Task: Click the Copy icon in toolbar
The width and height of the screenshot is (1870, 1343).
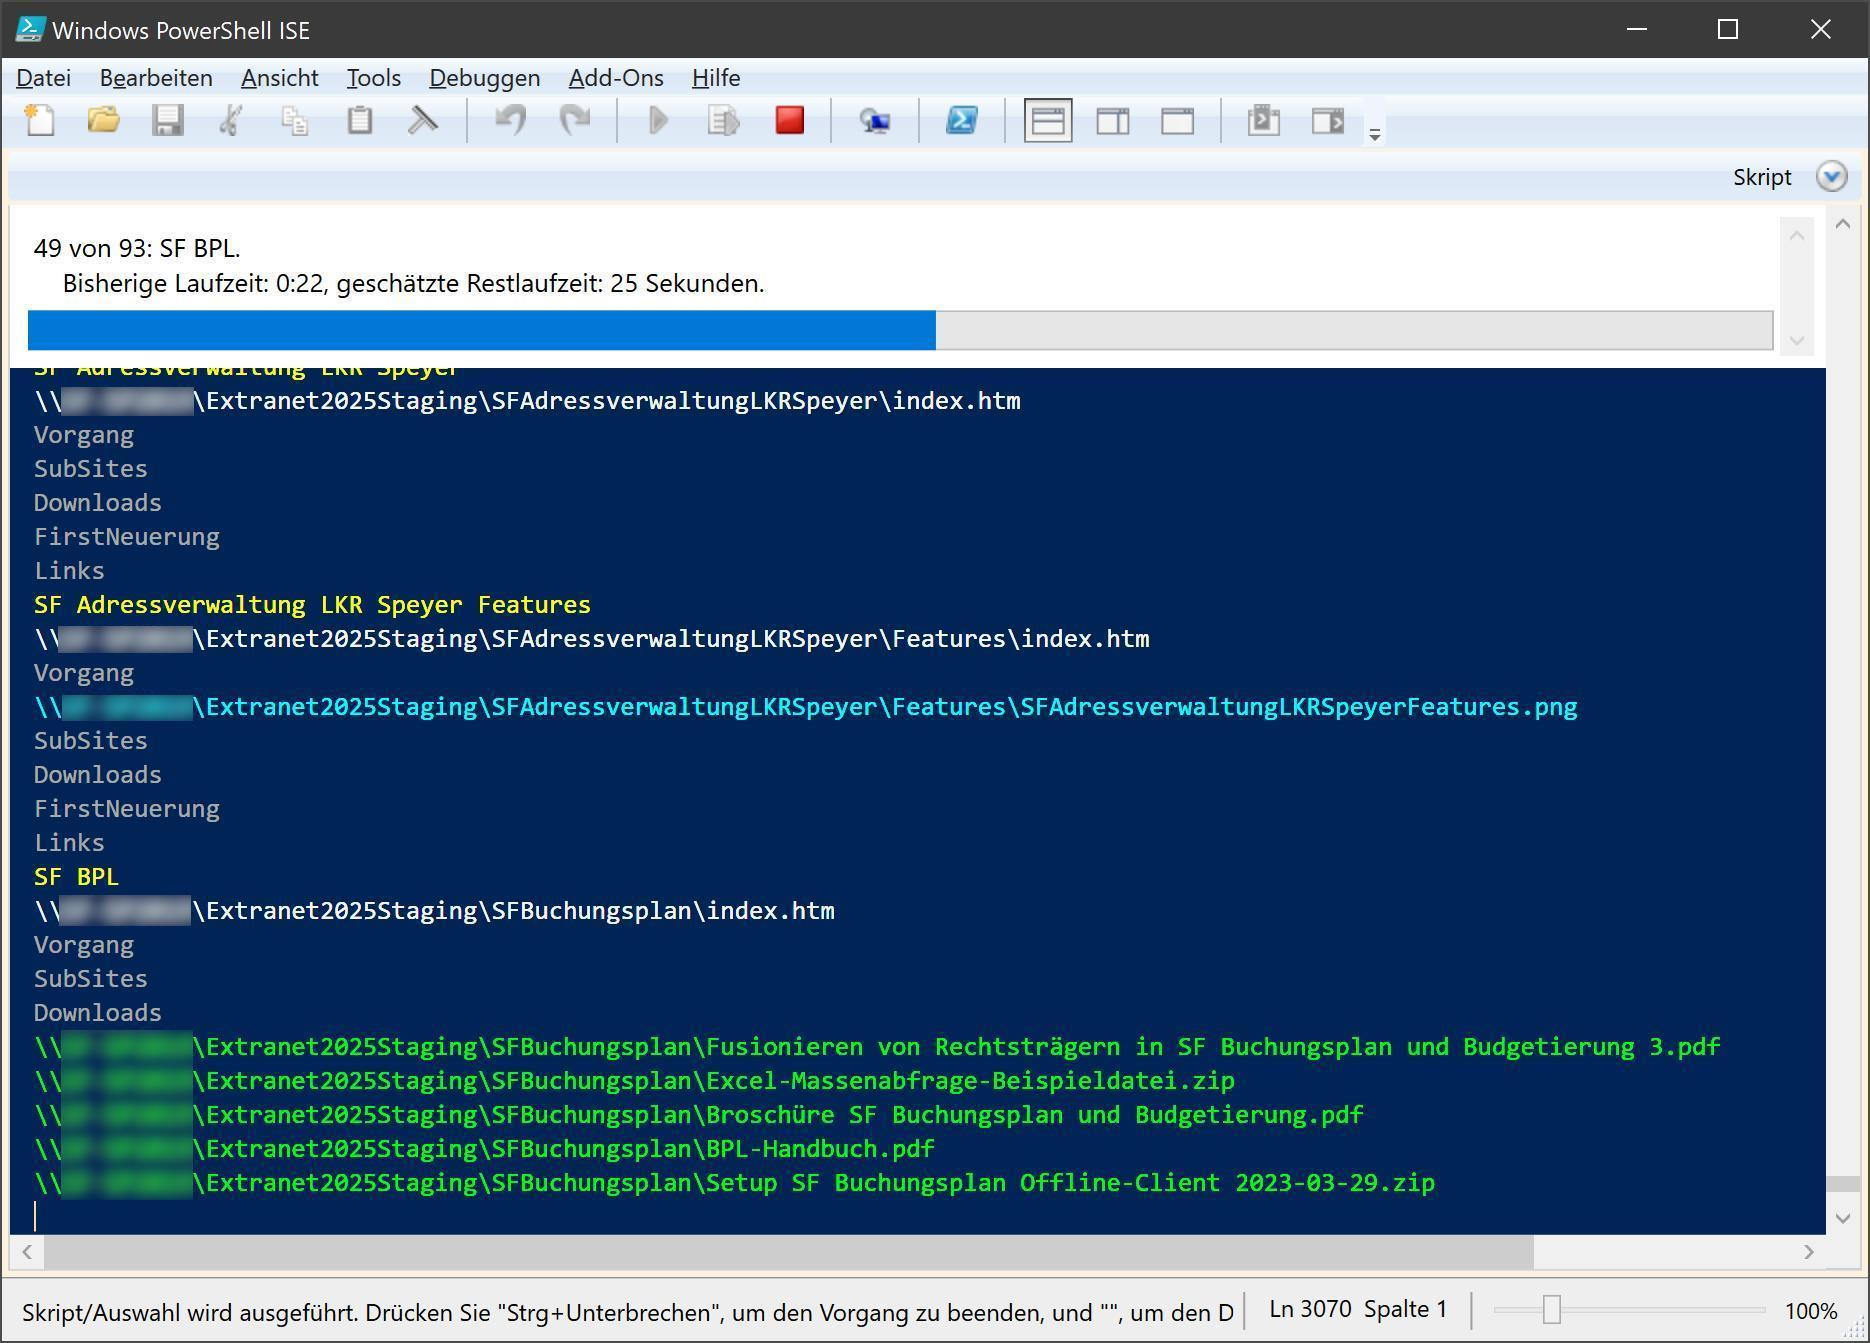Action: (295, 121)
